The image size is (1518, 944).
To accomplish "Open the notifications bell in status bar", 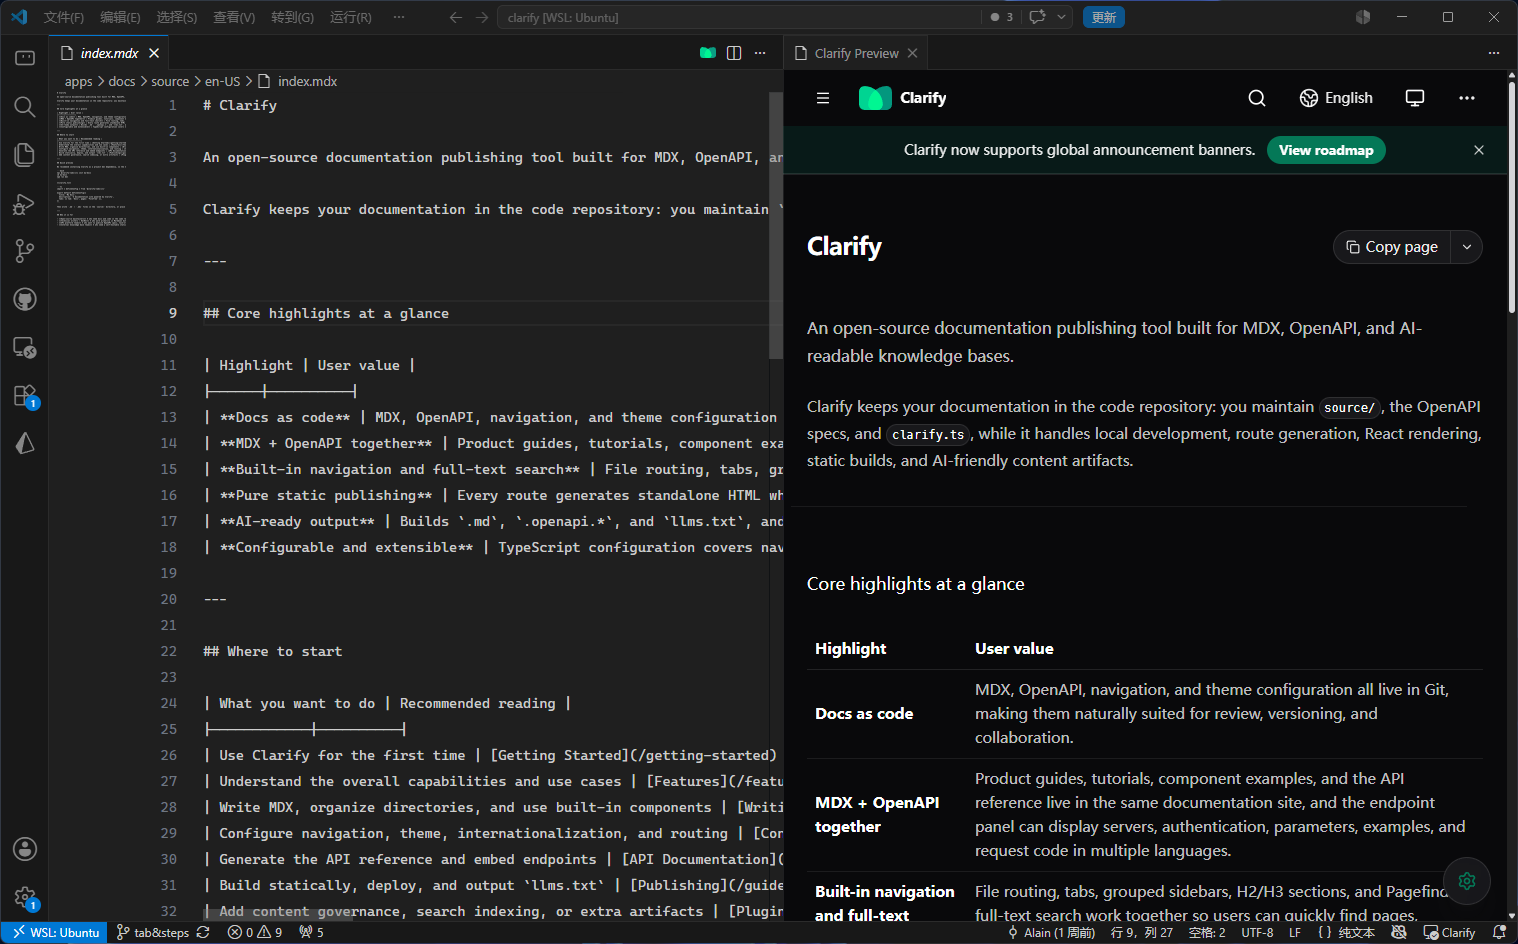I will (x=1499, y=932).
